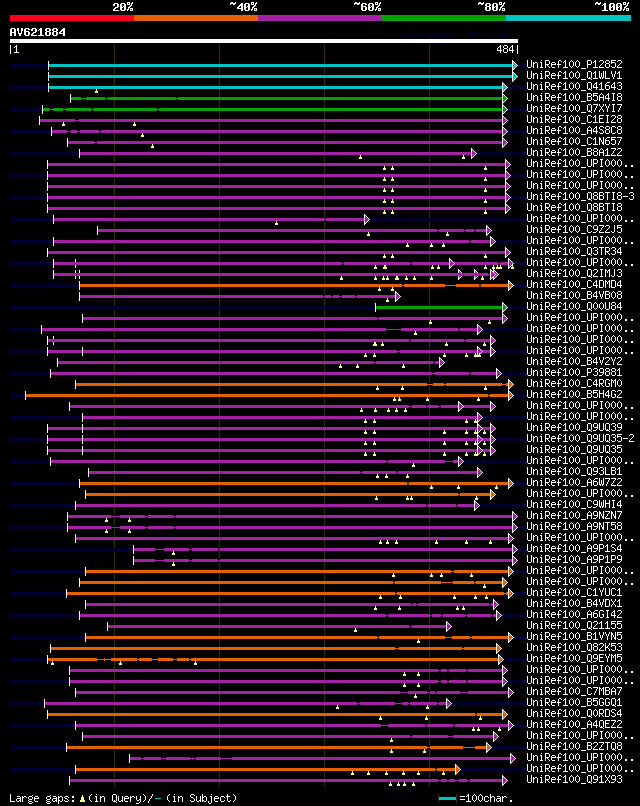Screen dimensions: 640x806
Task: Click the cyan 100char scale swatch
Action: (447, 799)
